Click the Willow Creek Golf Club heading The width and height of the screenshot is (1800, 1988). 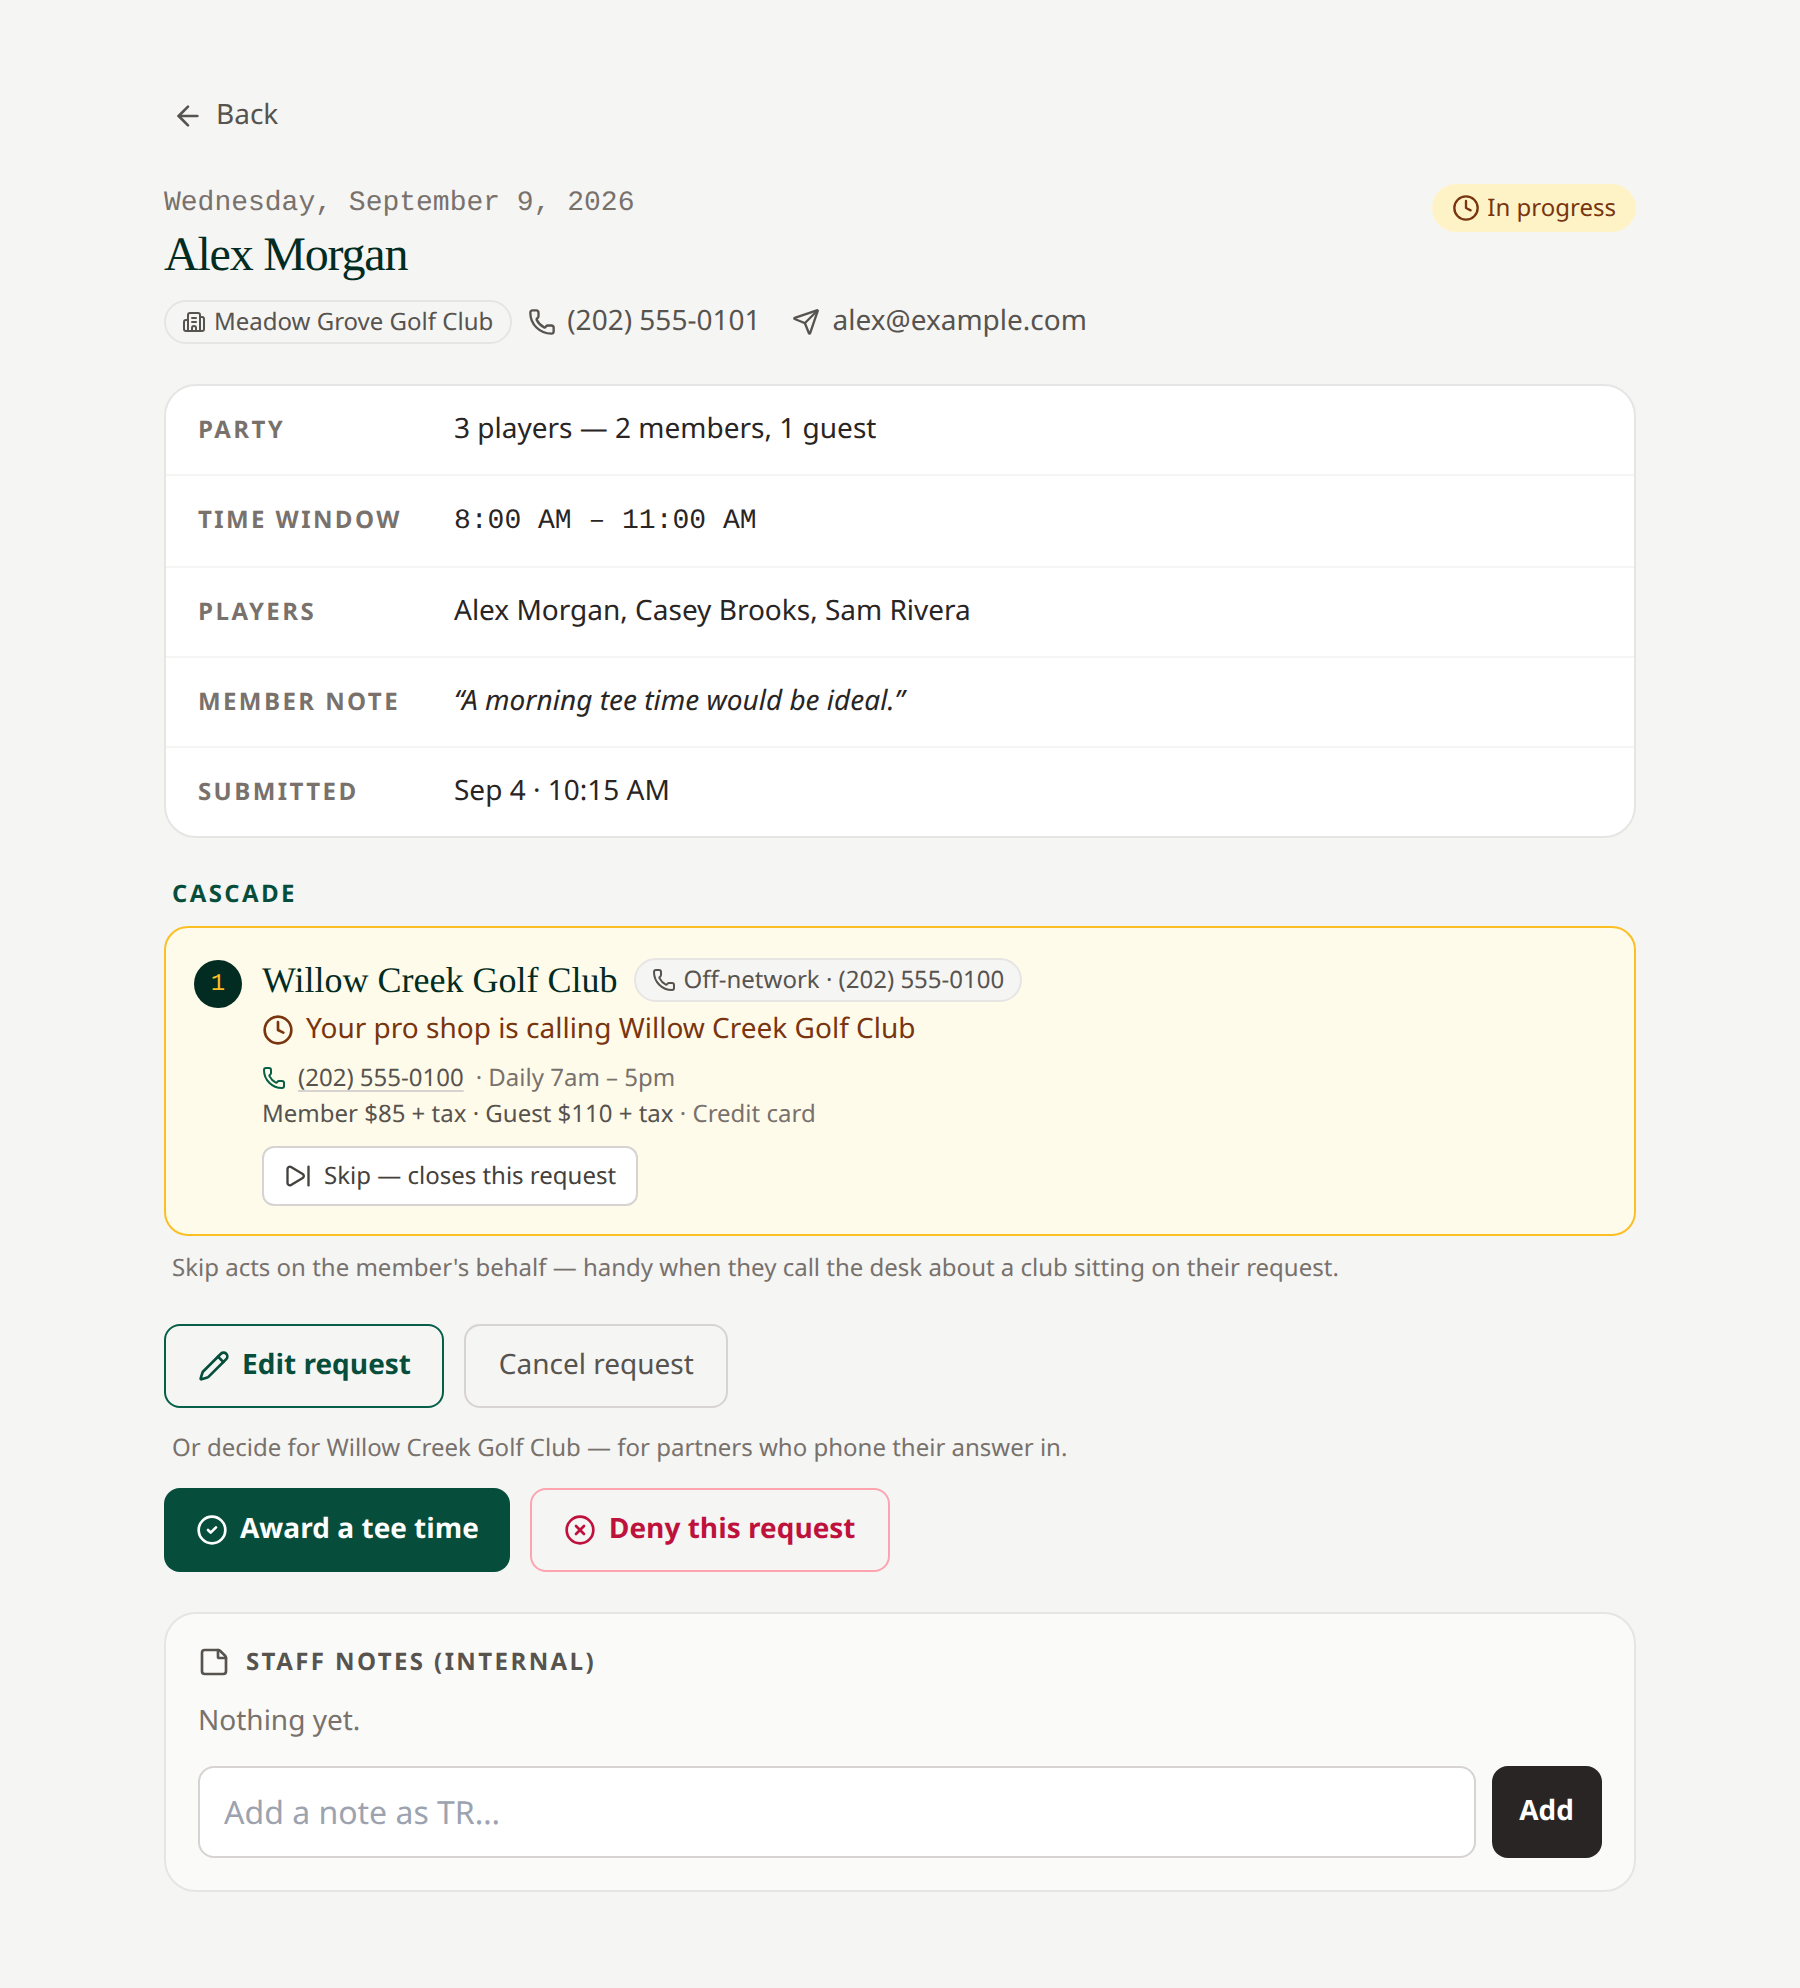pos(440,981)
